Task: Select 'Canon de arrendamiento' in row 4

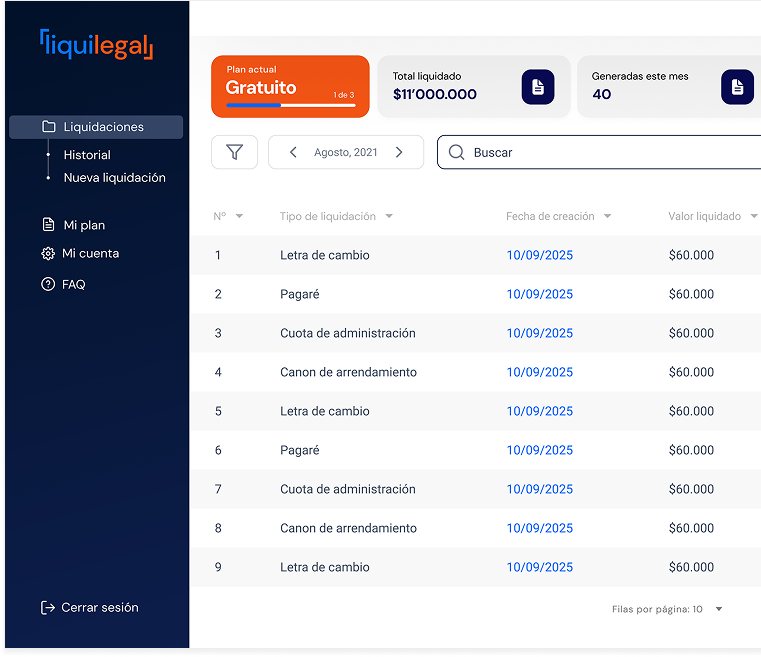Action: pyautogui.click(x=348, y=372)
